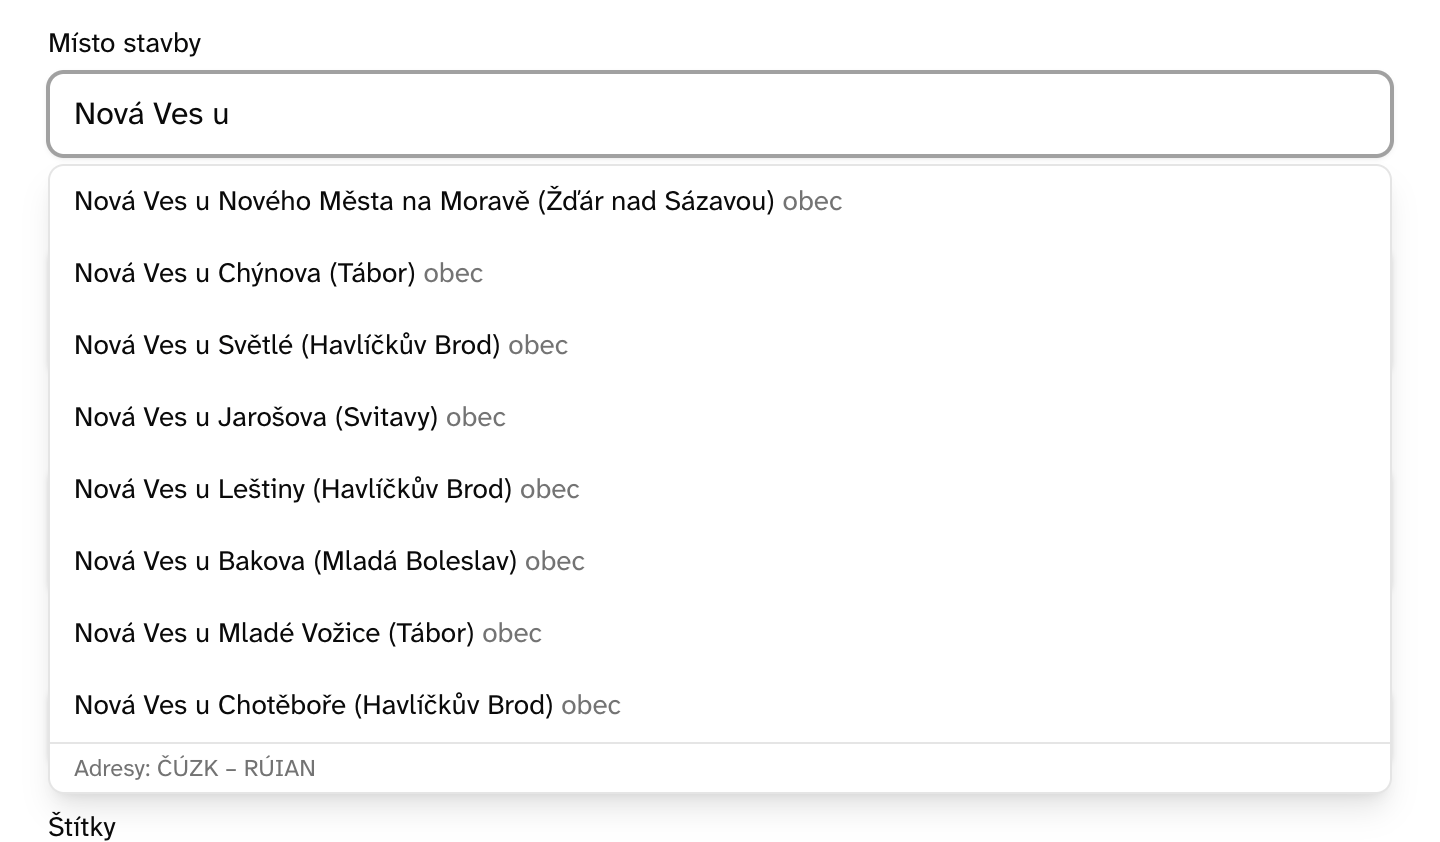Click the Adresy: ČÚZK – RÚIAN attribution
Screen dimensions: 1440x842
click(195, 768)
